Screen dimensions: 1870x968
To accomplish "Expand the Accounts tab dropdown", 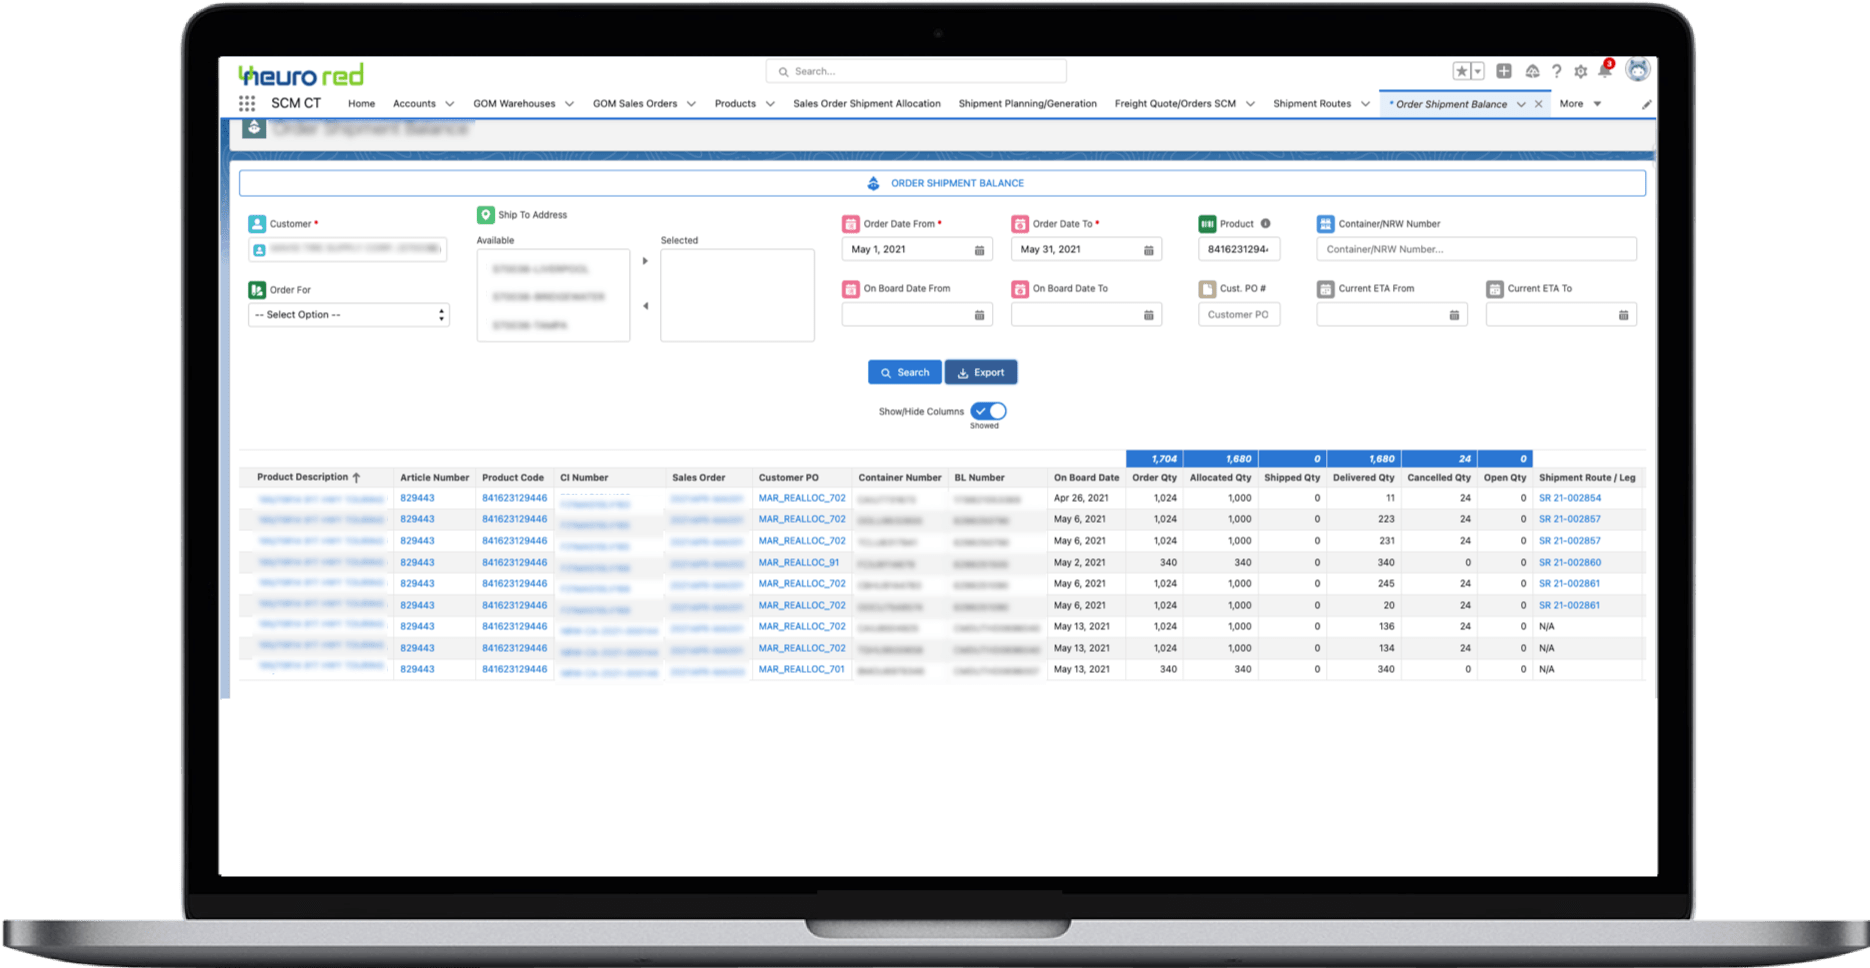I will point(449,104).
